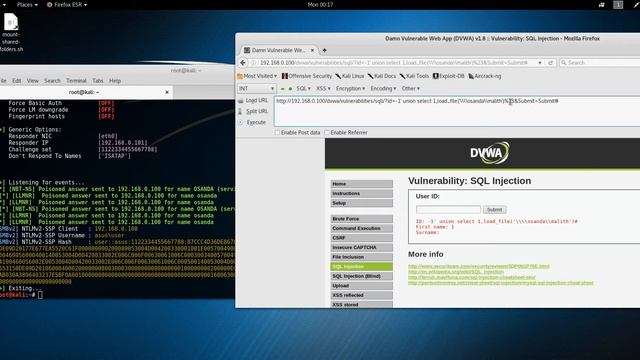This screenshot has height=360, width=640.
Task: Open CSRF vulnerability page
Action: (361, 238)
